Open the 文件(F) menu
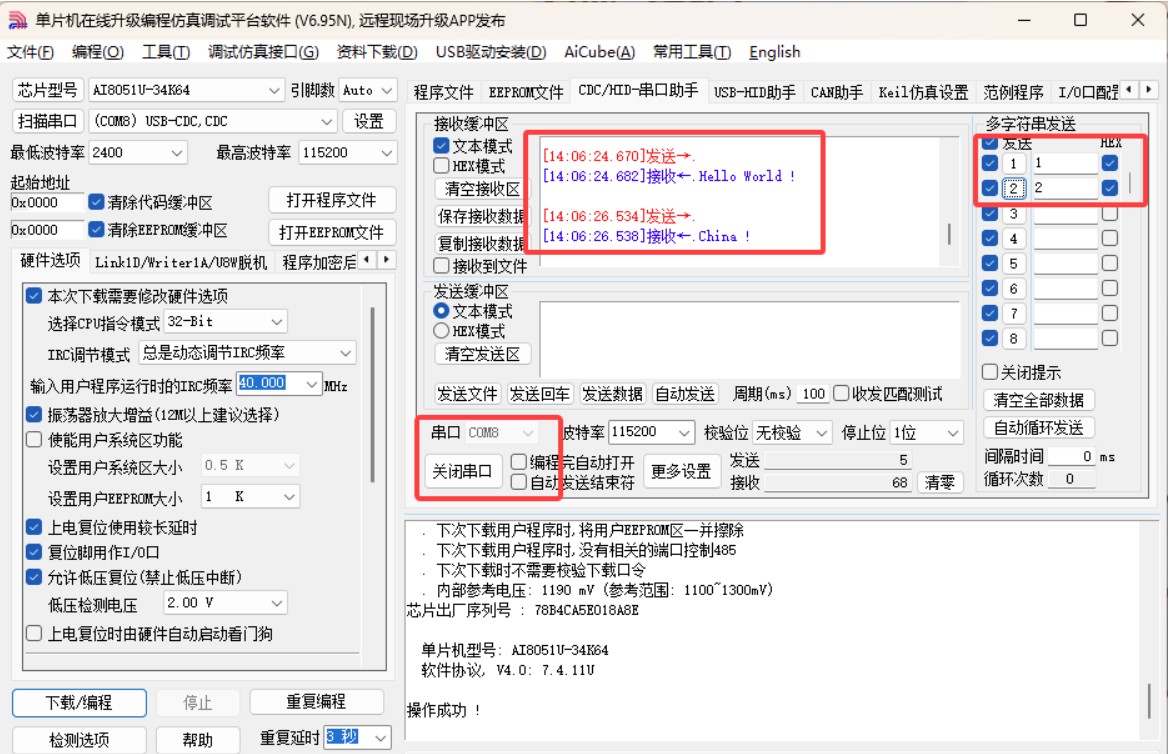The image size is (1175, 754). click(30, 52)
